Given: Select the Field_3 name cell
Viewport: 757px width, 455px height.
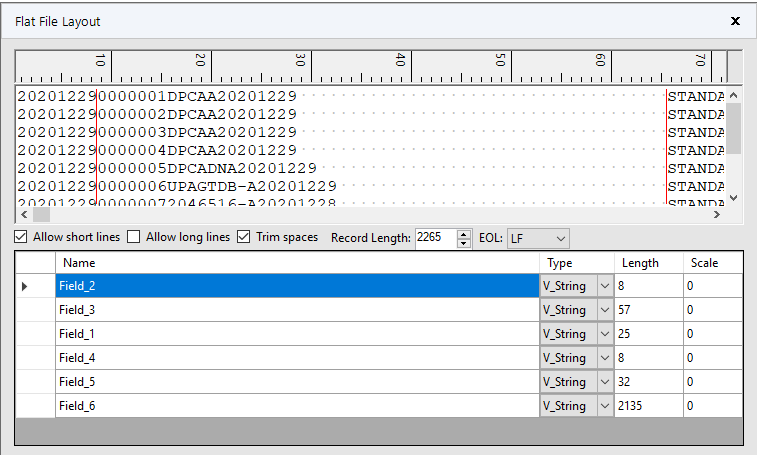Looking at the screenshot, I should pyautogui.click(x=297, y=310).
